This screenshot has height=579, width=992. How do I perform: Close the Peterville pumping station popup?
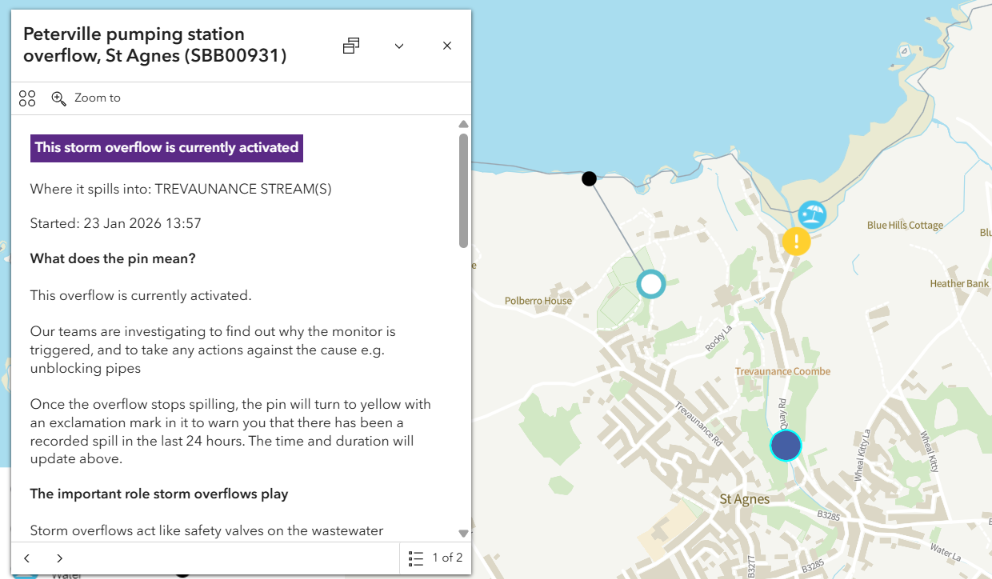[447, 46]
